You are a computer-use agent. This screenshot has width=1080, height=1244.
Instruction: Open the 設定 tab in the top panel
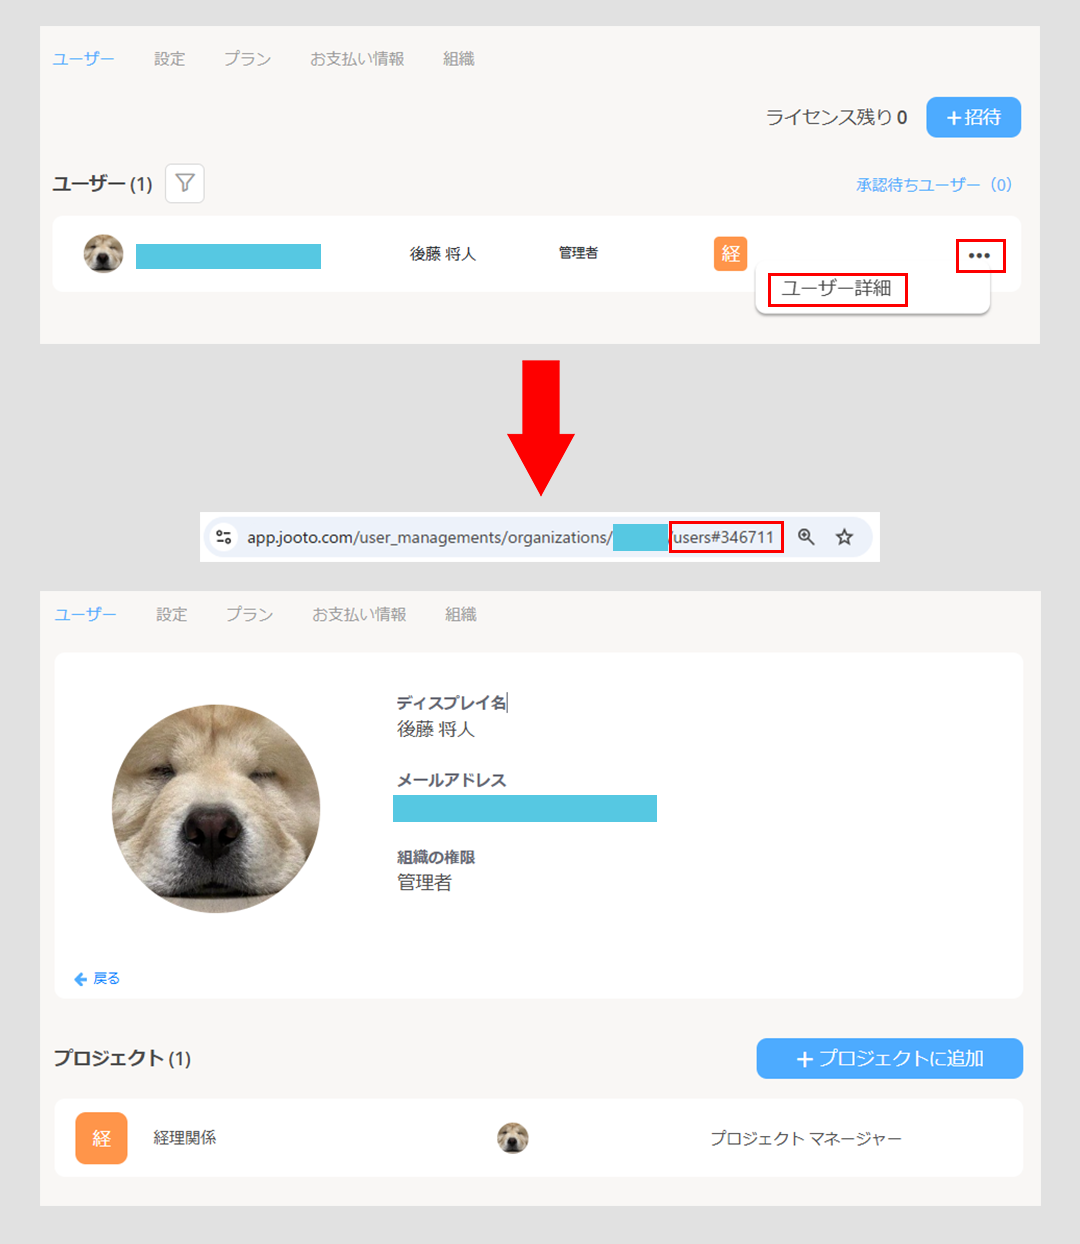(x=170, y=59)
